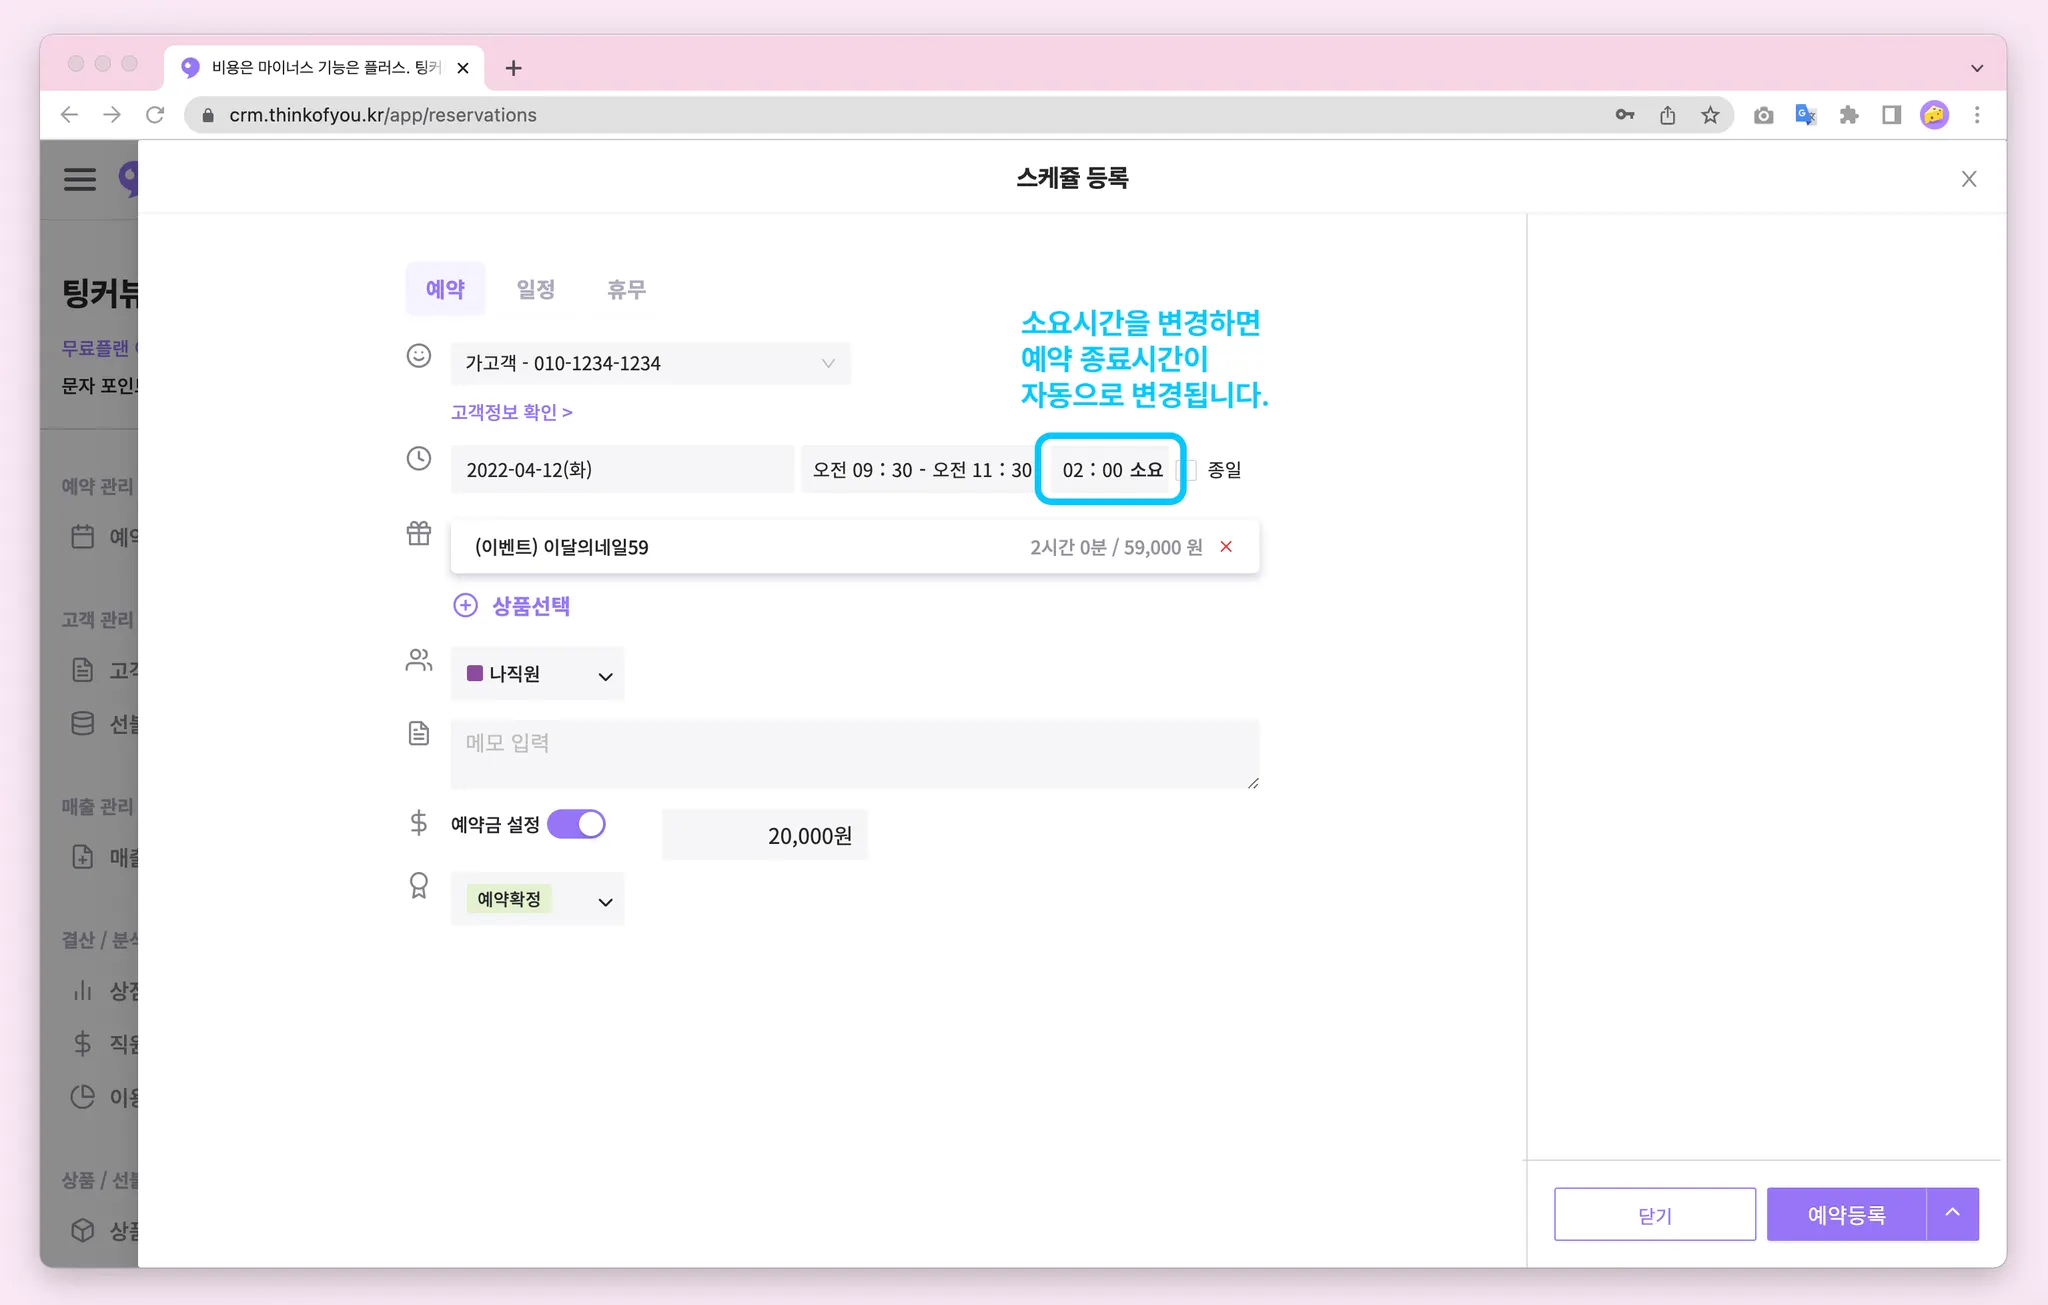Image resolution: width=2048 pixels, height=1305 pixels.
Task: Bookmark page with star icon
Action: point(1710,115)
